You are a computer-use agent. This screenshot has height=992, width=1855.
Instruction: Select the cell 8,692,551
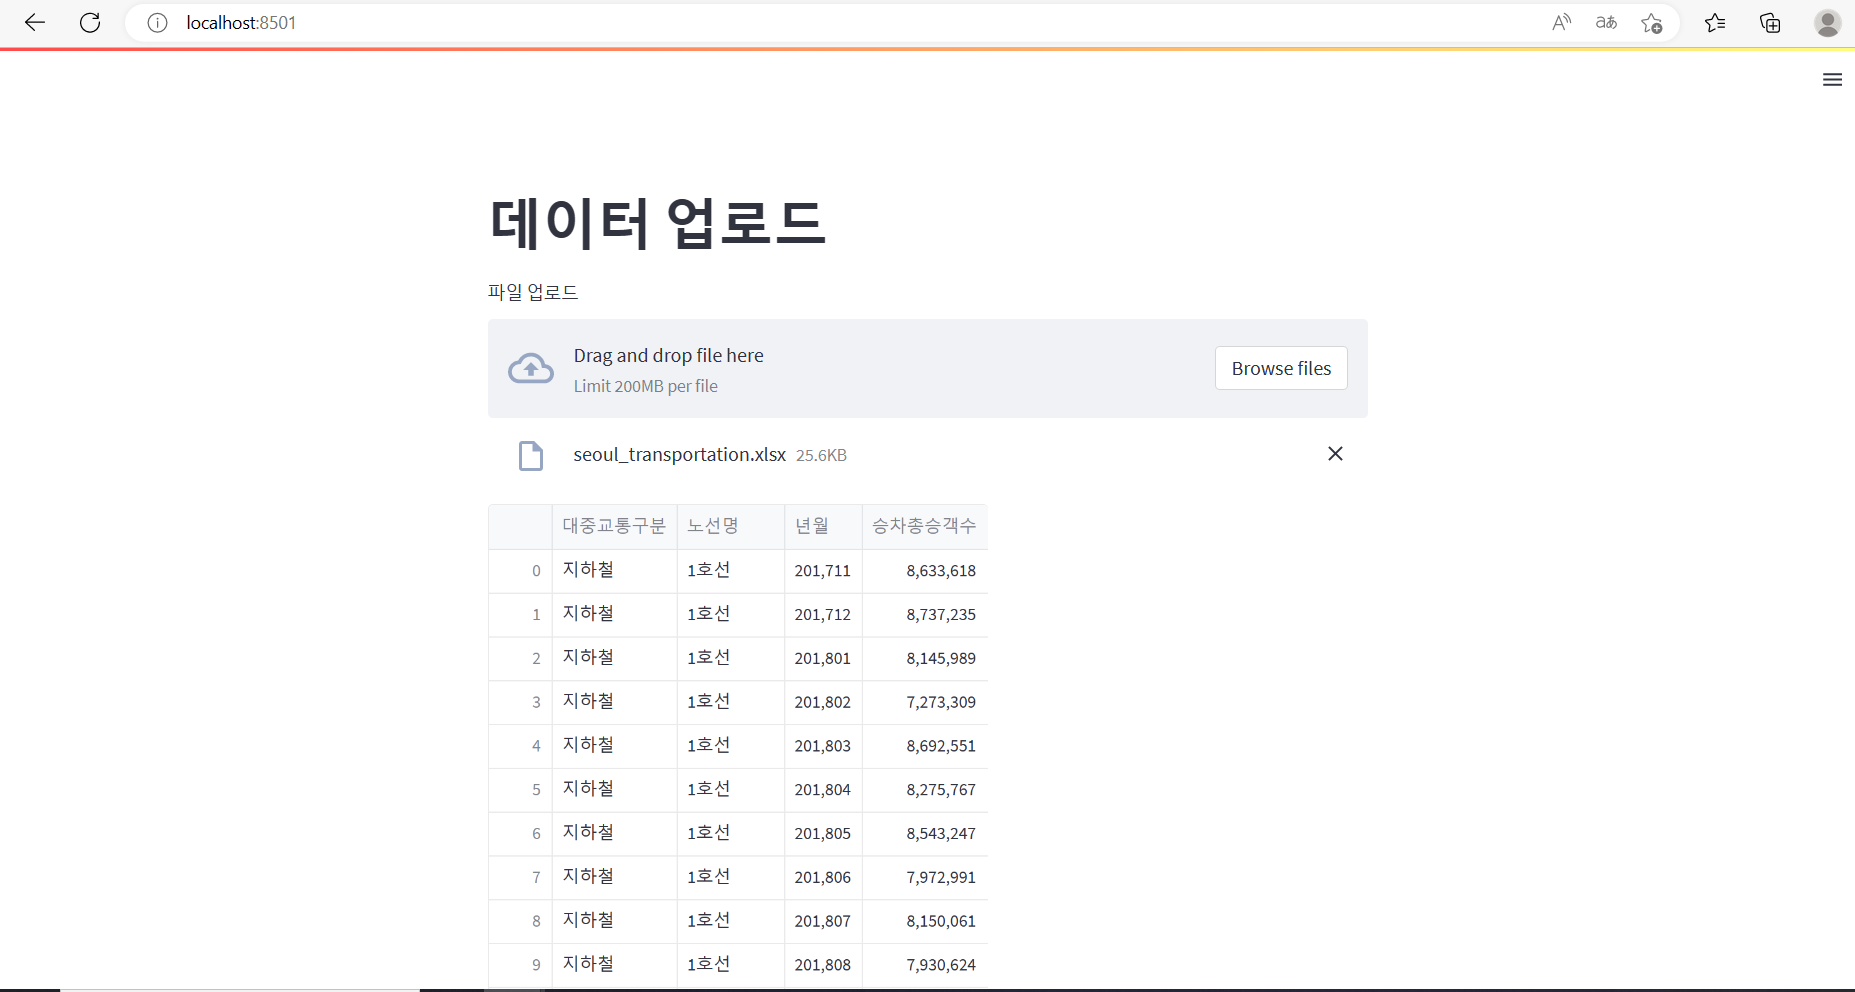[925, 746]
